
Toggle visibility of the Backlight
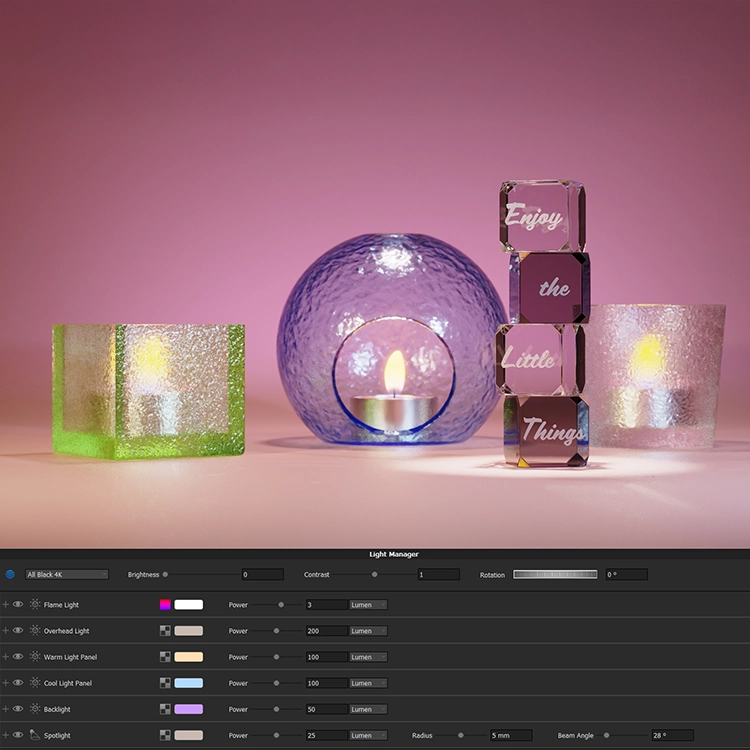(x=18, y=709)
